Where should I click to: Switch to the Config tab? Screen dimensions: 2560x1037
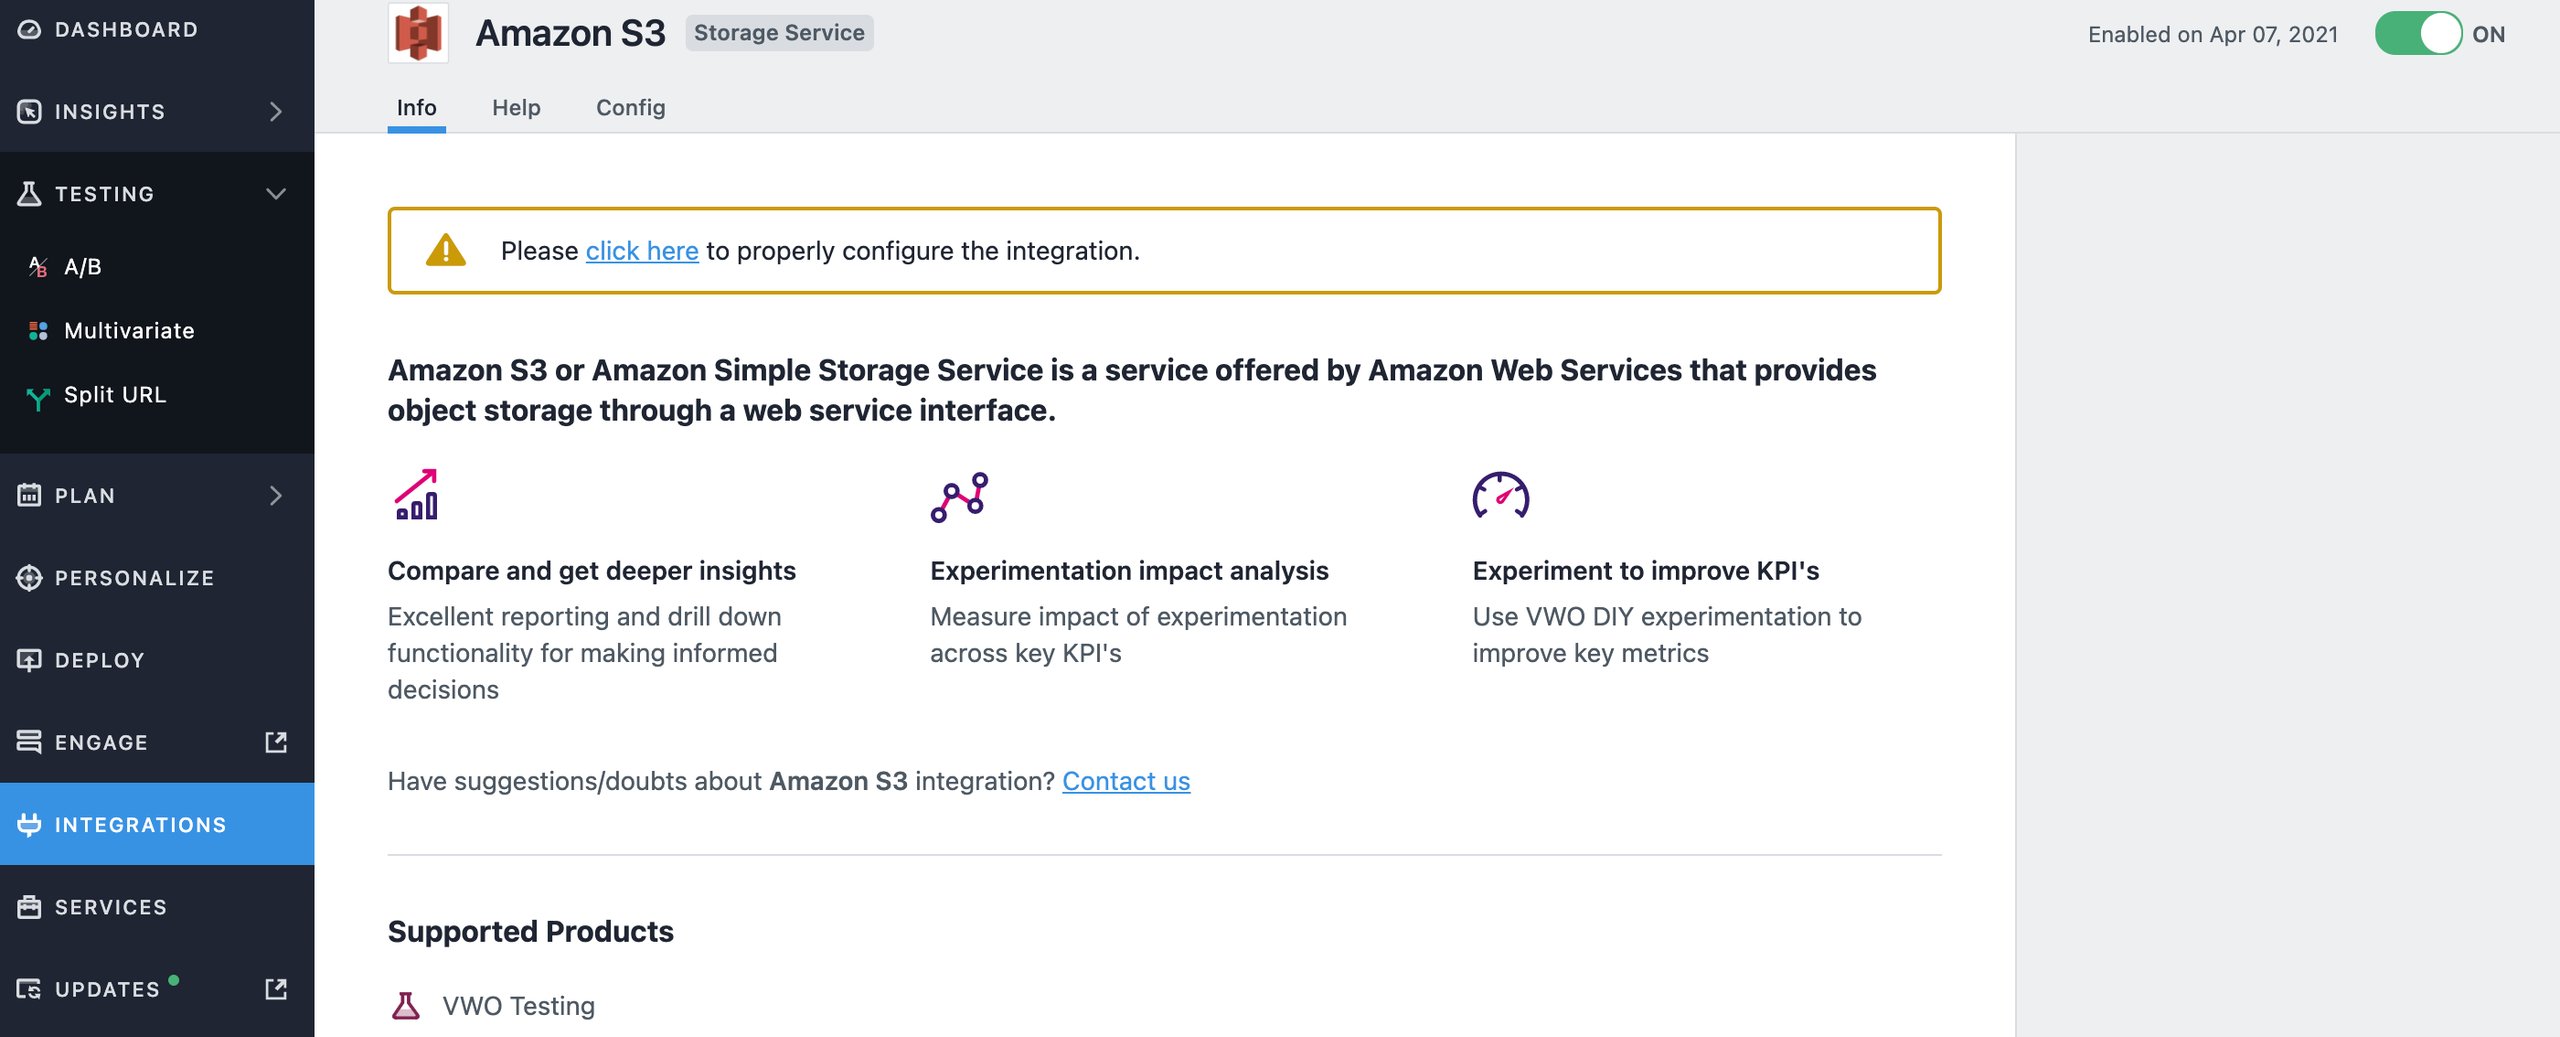point(630,107)
